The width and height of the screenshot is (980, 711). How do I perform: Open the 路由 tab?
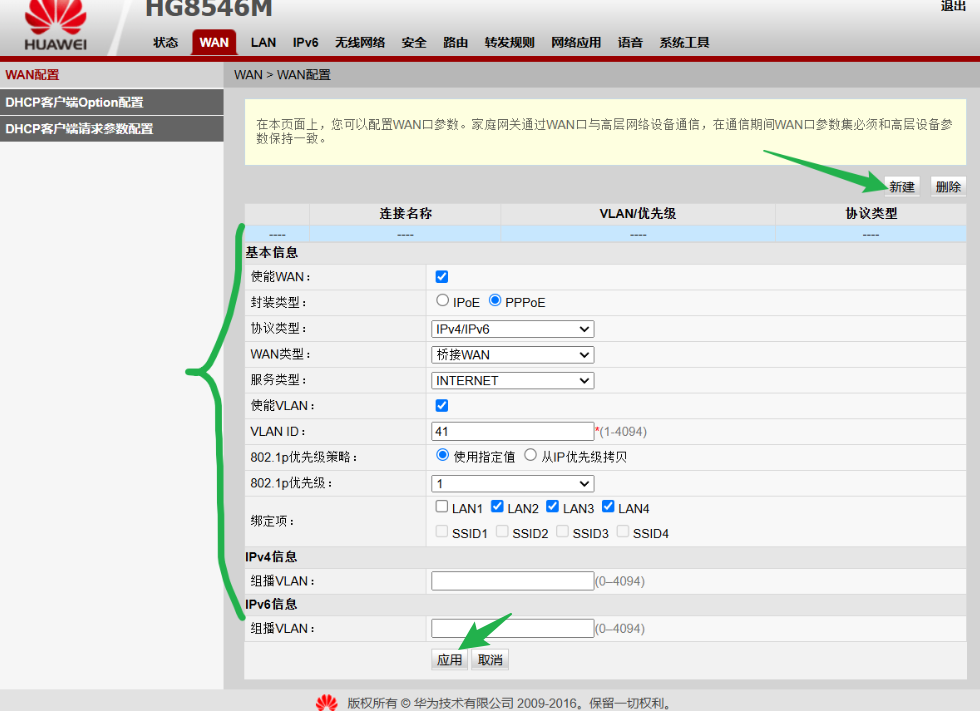pos(456,42)
